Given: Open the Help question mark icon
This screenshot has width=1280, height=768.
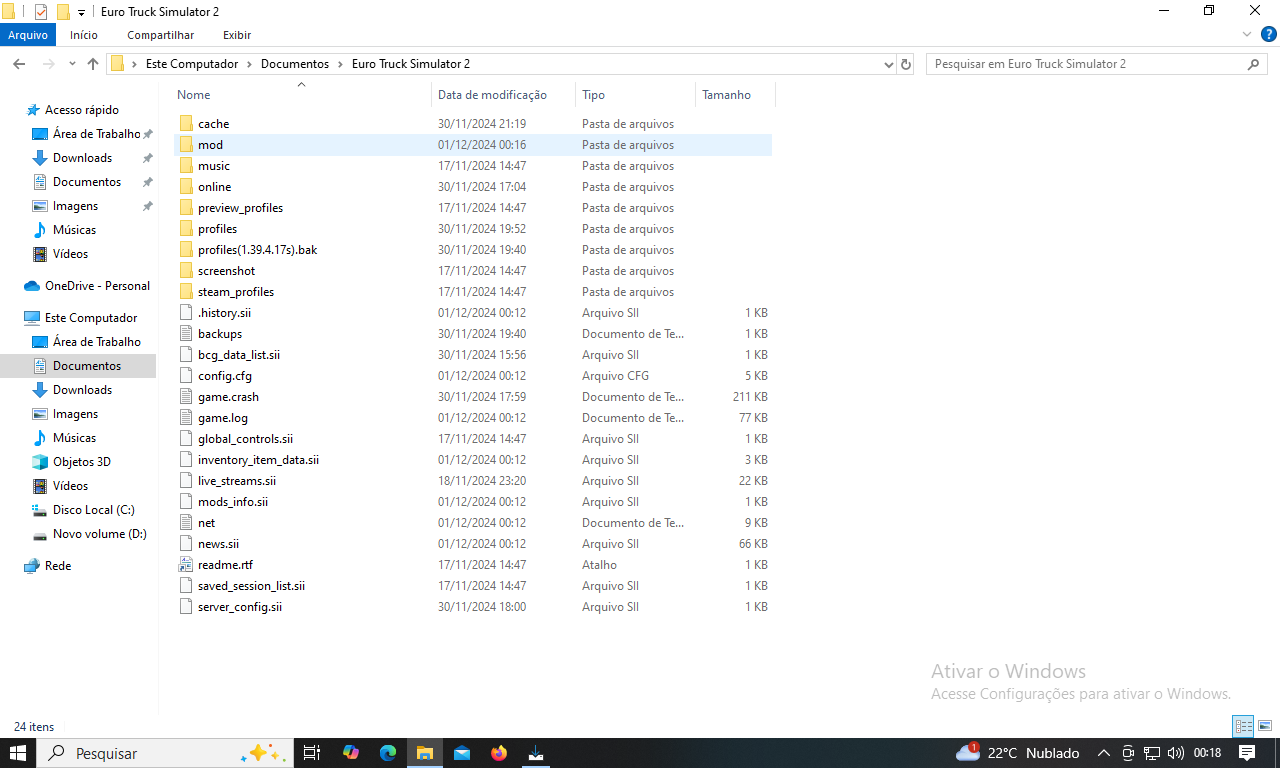Looking at the screenshot, I should [1266, 35].
